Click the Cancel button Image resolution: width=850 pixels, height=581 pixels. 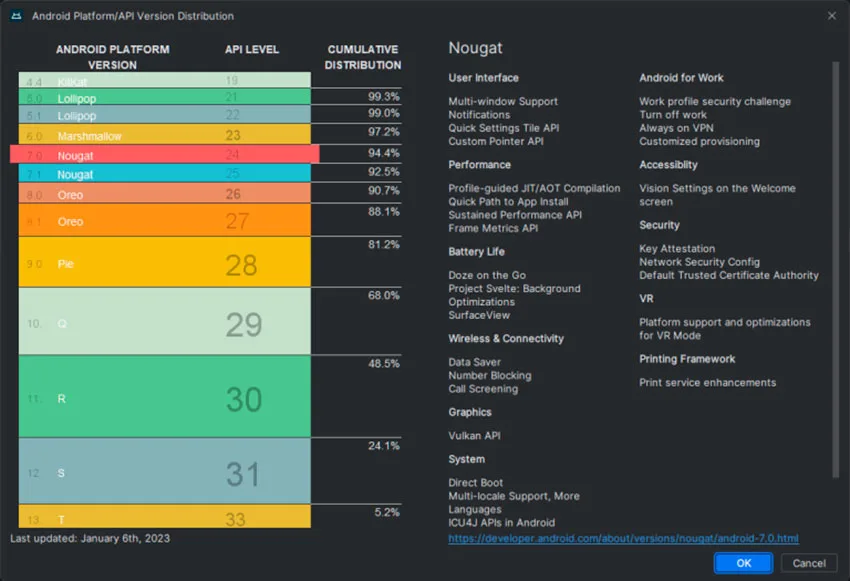(809, 563)
